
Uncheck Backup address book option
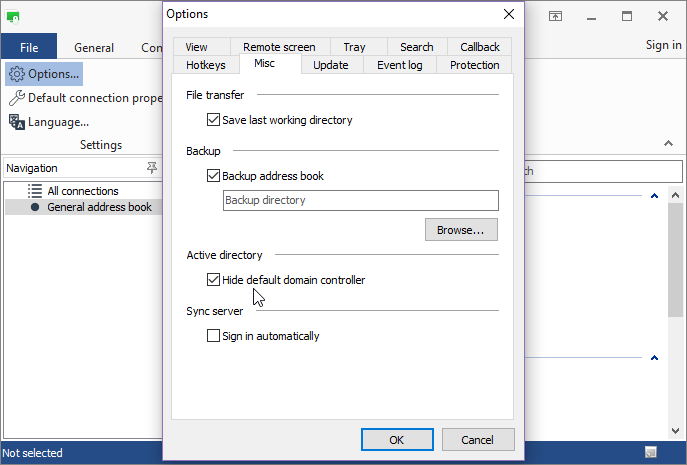coord(213,176)
